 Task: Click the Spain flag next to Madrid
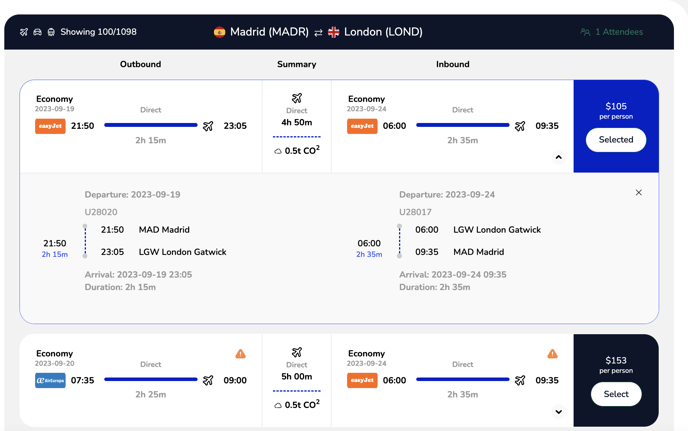[x=219, y=32]
